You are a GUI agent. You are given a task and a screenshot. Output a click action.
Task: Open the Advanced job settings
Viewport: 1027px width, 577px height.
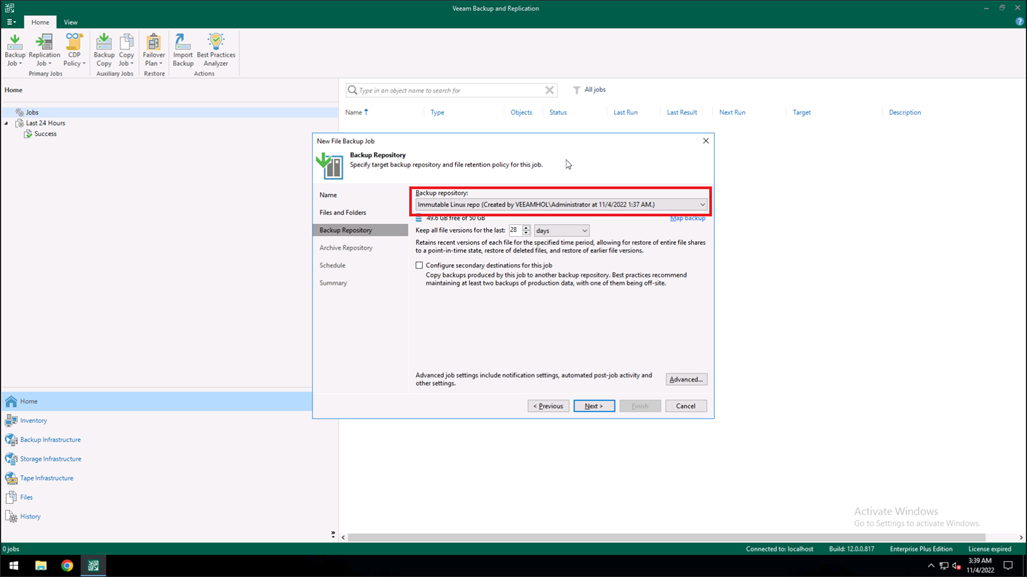[x=686, y=379]
